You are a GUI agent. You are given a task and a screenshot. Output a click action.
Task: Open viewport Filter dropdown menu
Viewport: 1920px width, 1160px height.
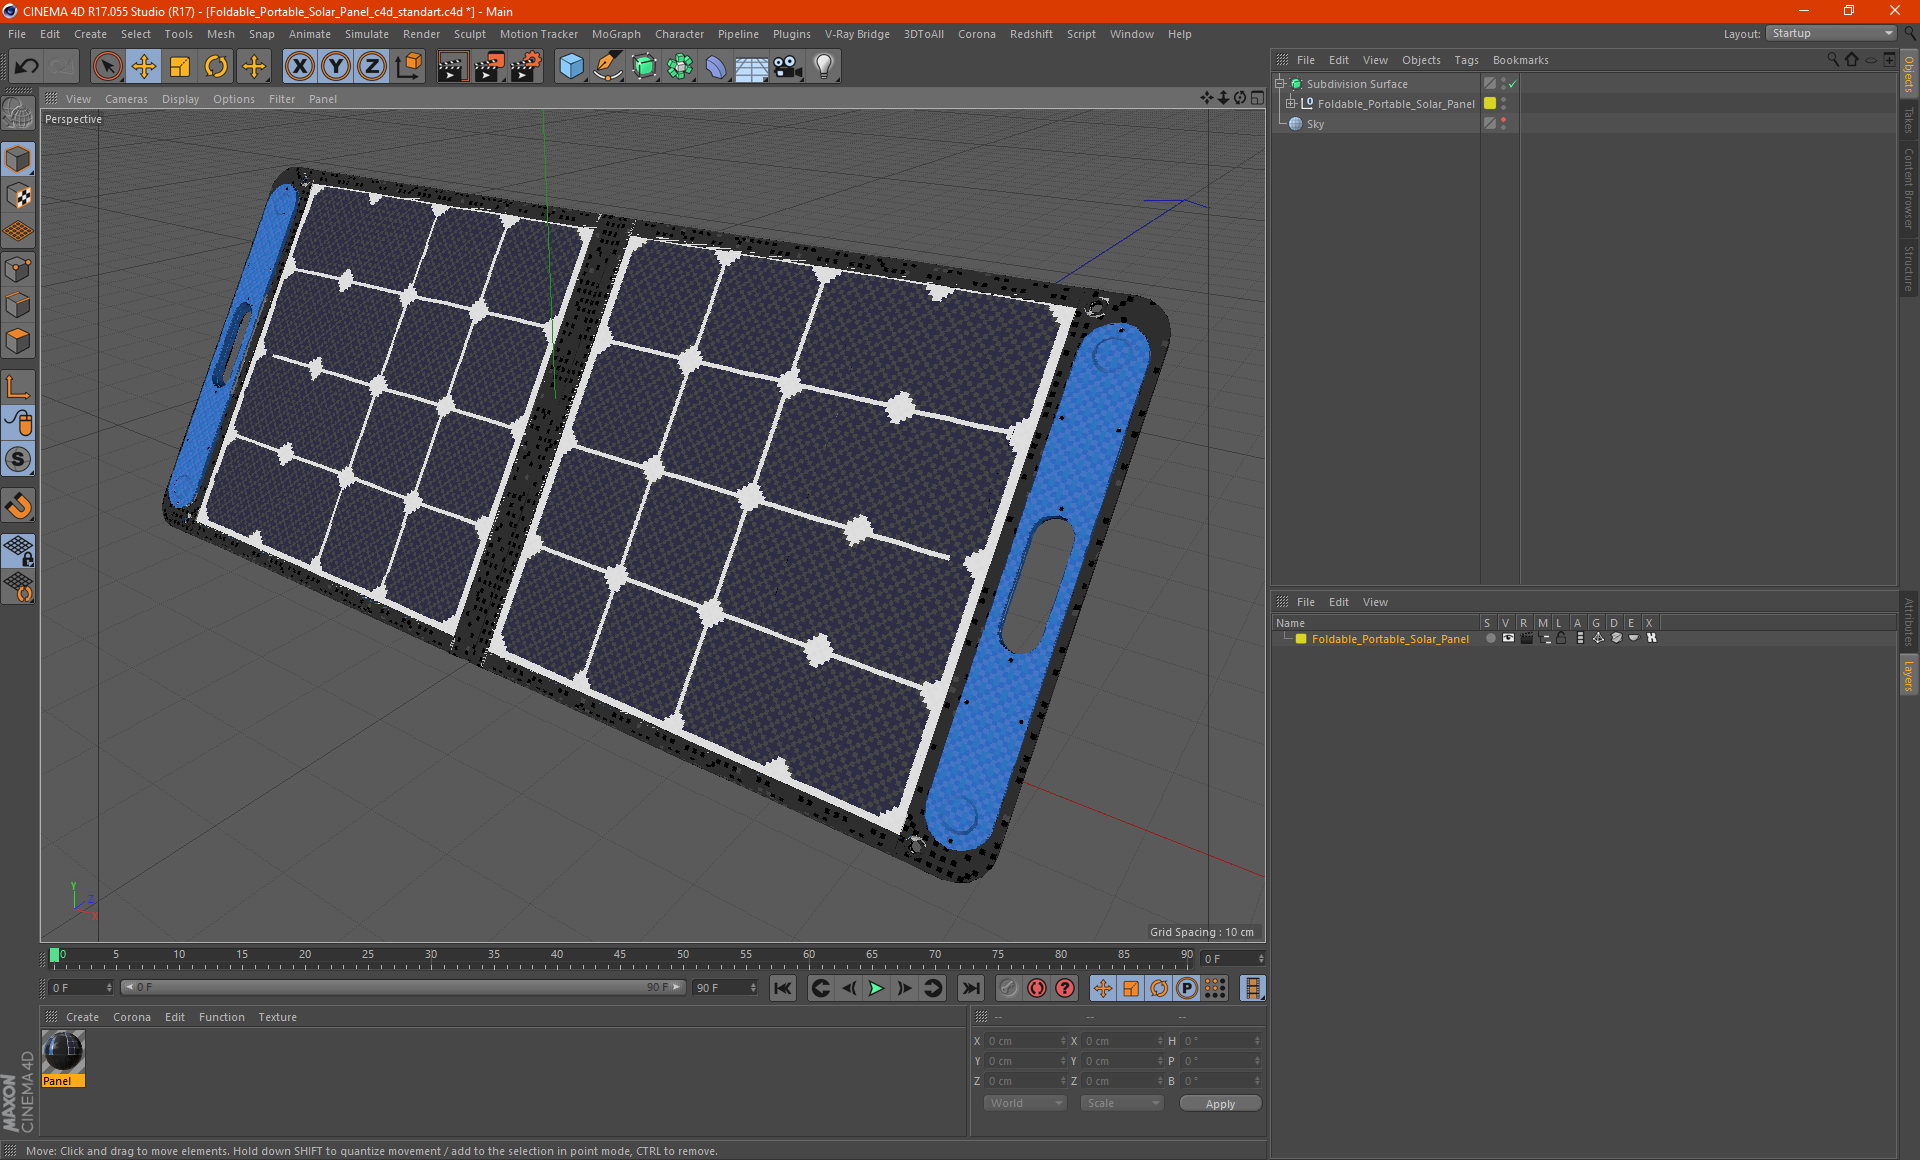coord(282,99)
